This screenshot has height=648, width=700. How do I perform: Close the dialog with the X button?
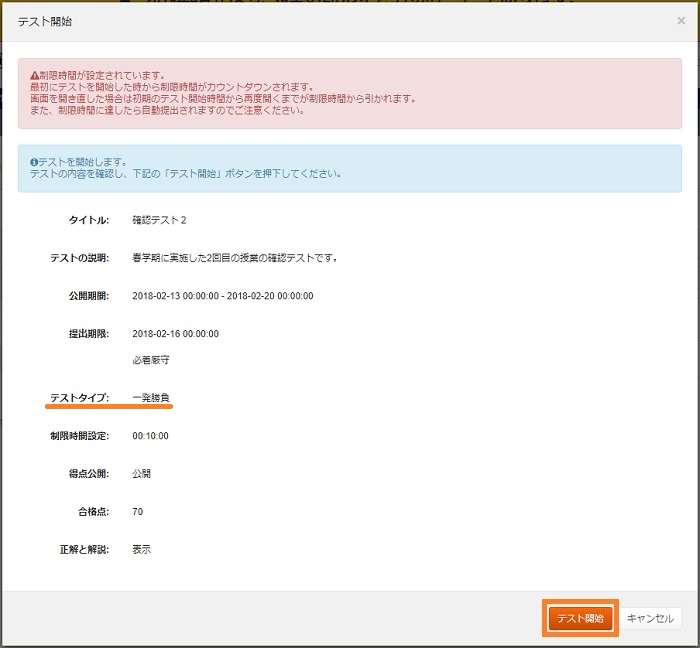[681, 20]
